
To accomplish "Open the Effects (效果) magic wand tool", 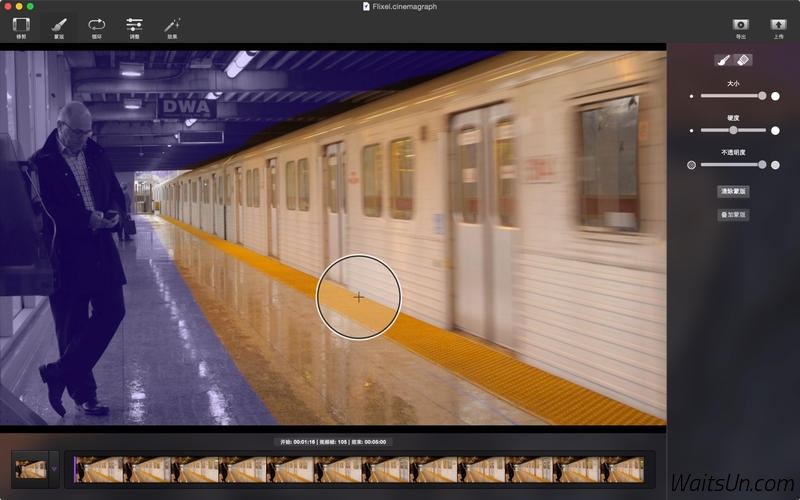I will [172, 28].
